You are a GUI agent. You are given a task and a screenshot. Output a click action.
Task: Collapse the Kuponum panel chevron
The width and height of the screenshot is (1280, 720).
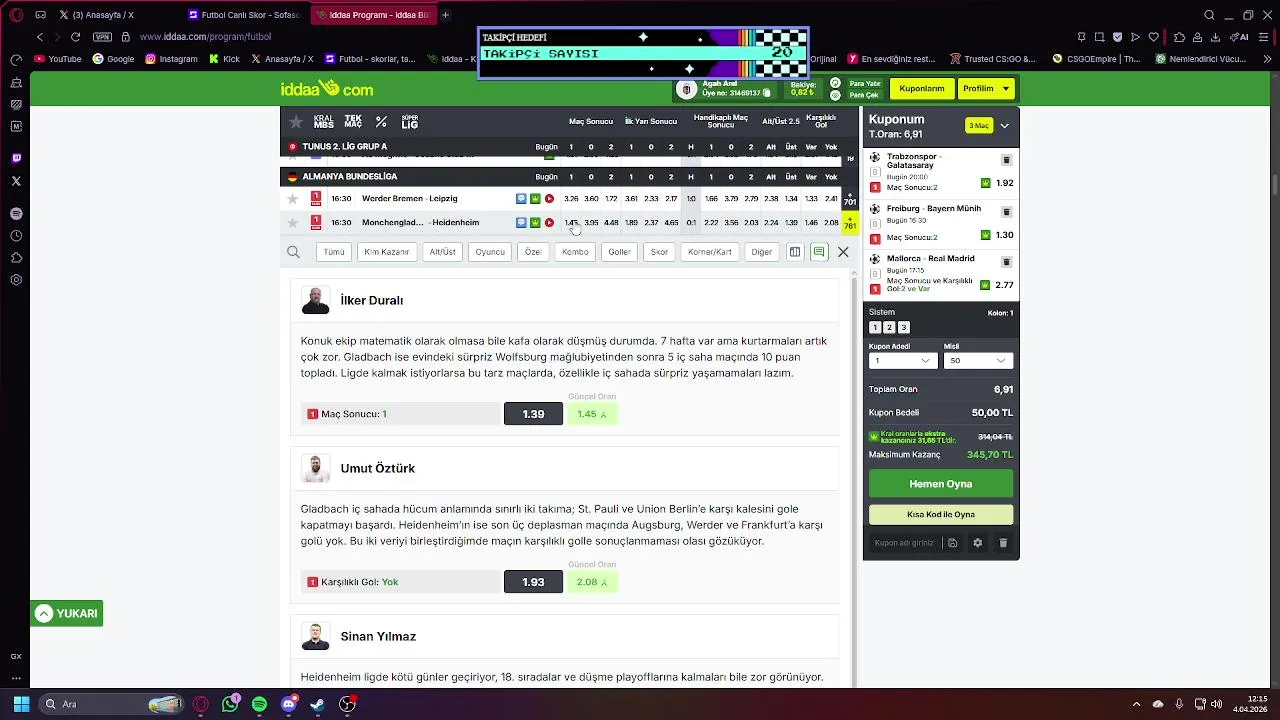click(x=1004, y=126)
